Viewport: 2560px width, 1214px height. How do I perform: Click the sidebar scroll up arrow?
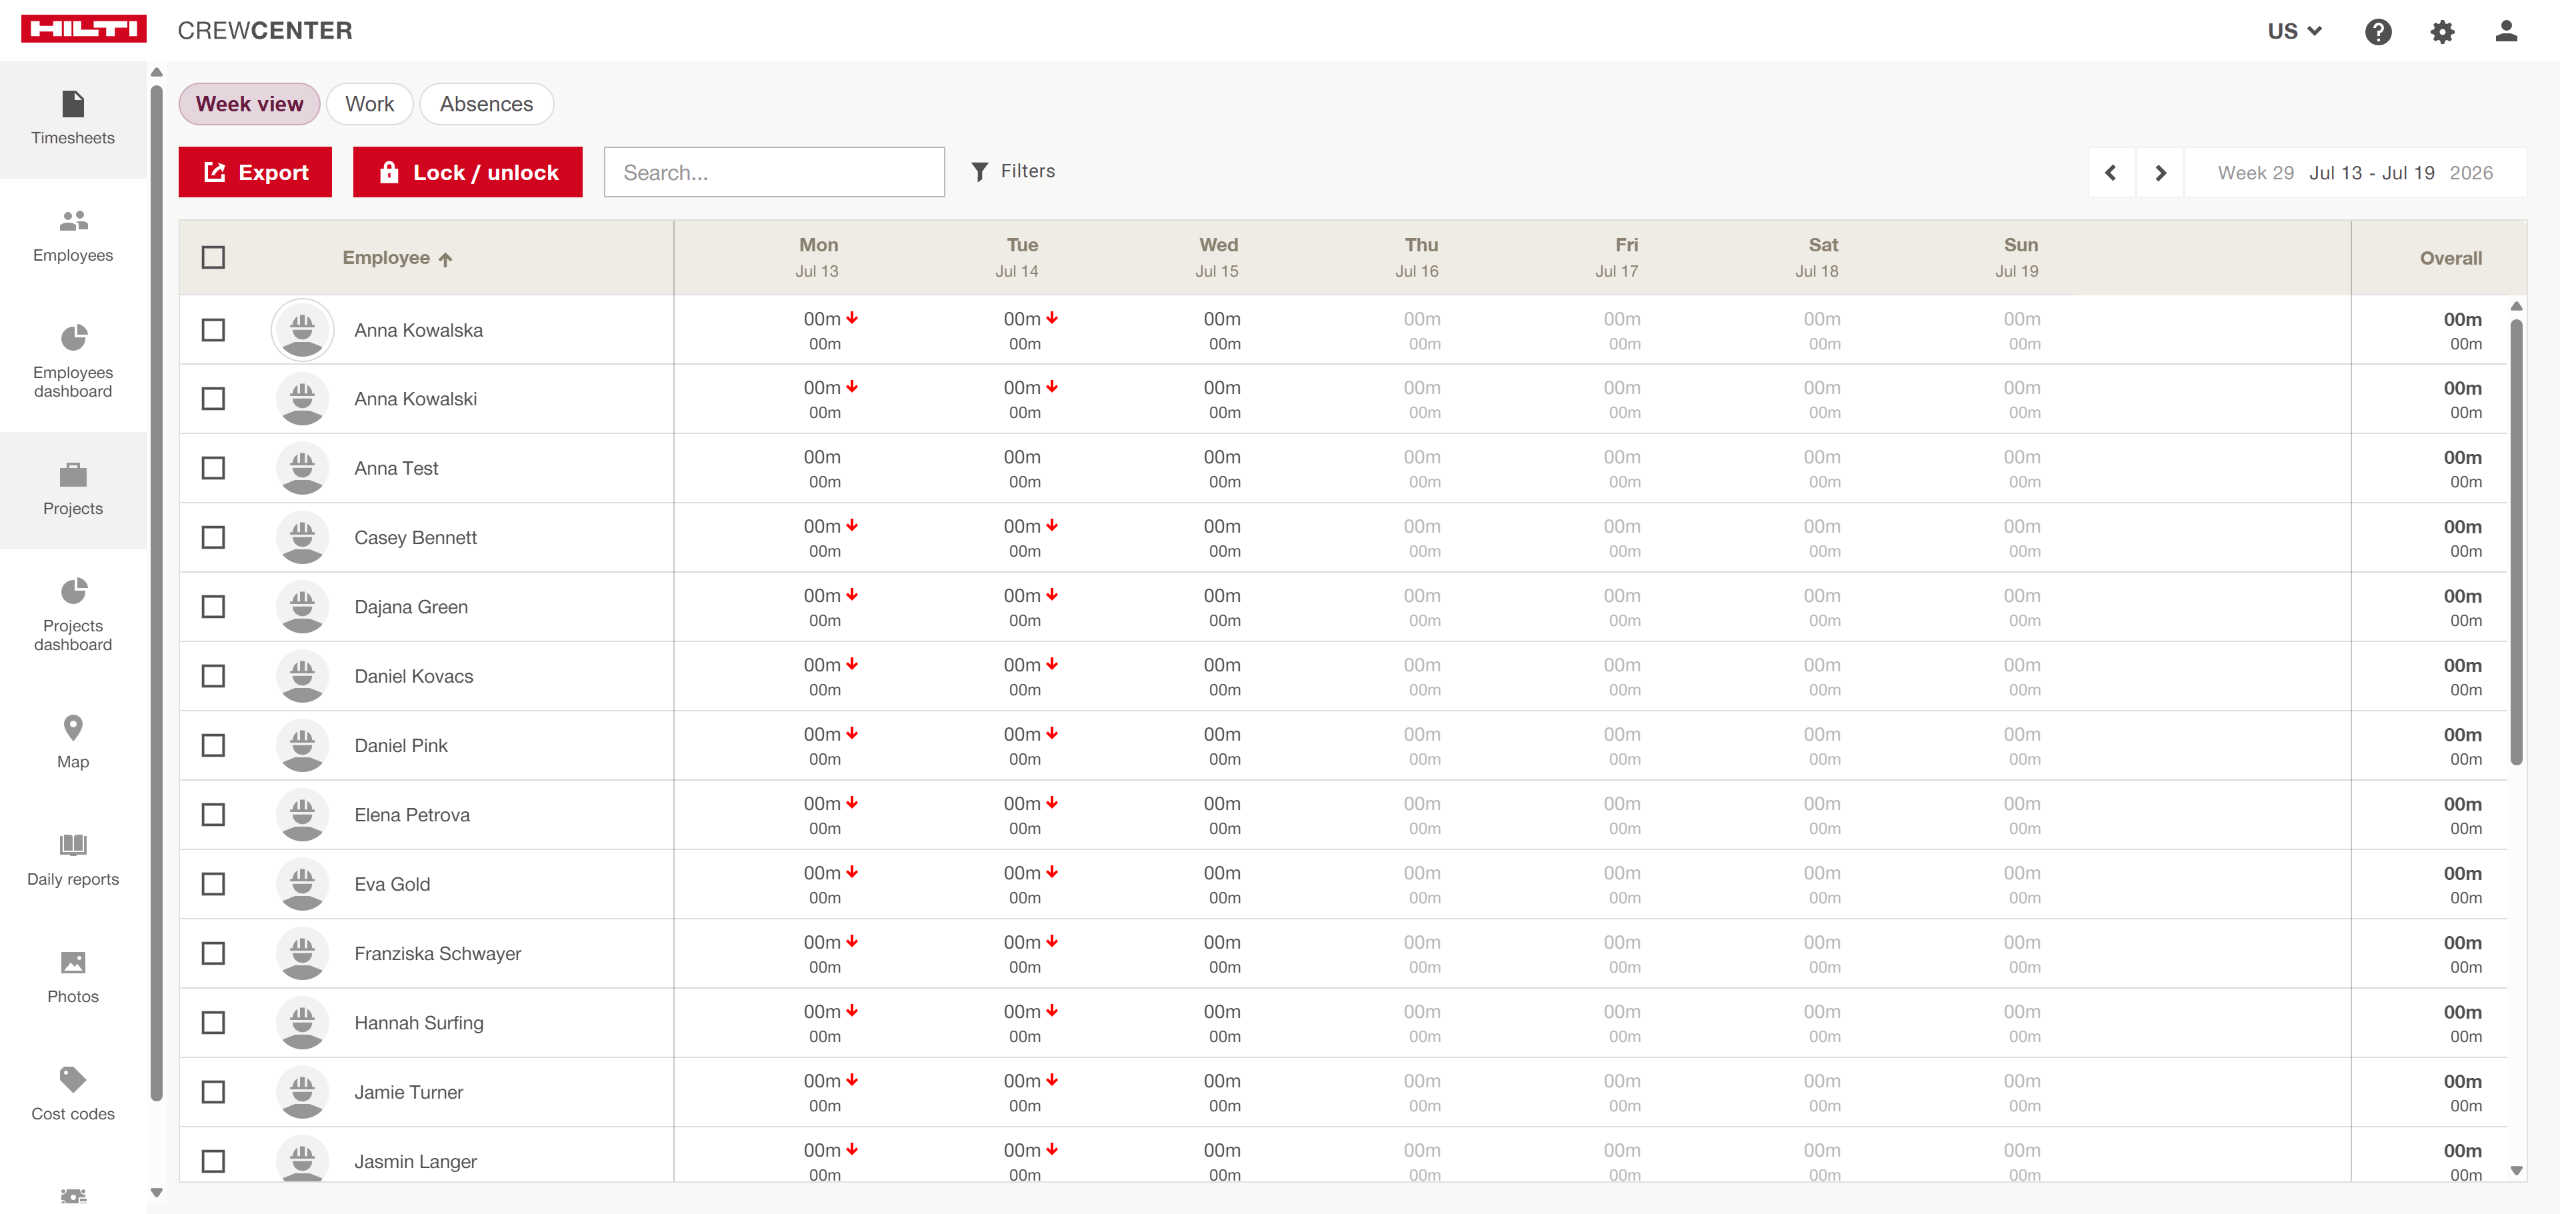(x=157, y=72)
